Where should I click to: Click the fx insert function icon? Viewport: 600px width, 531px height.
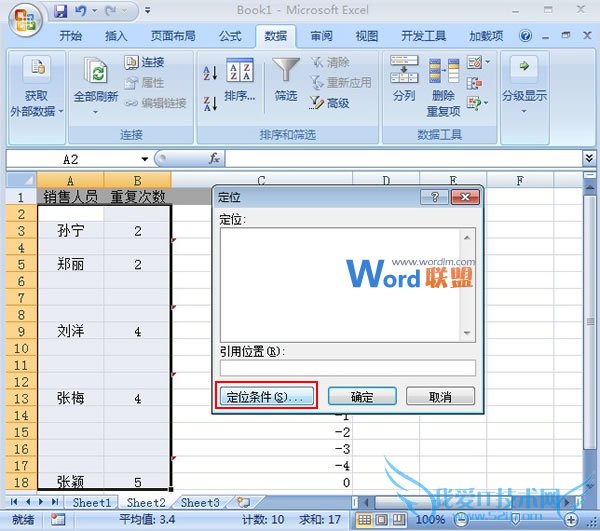214,159
